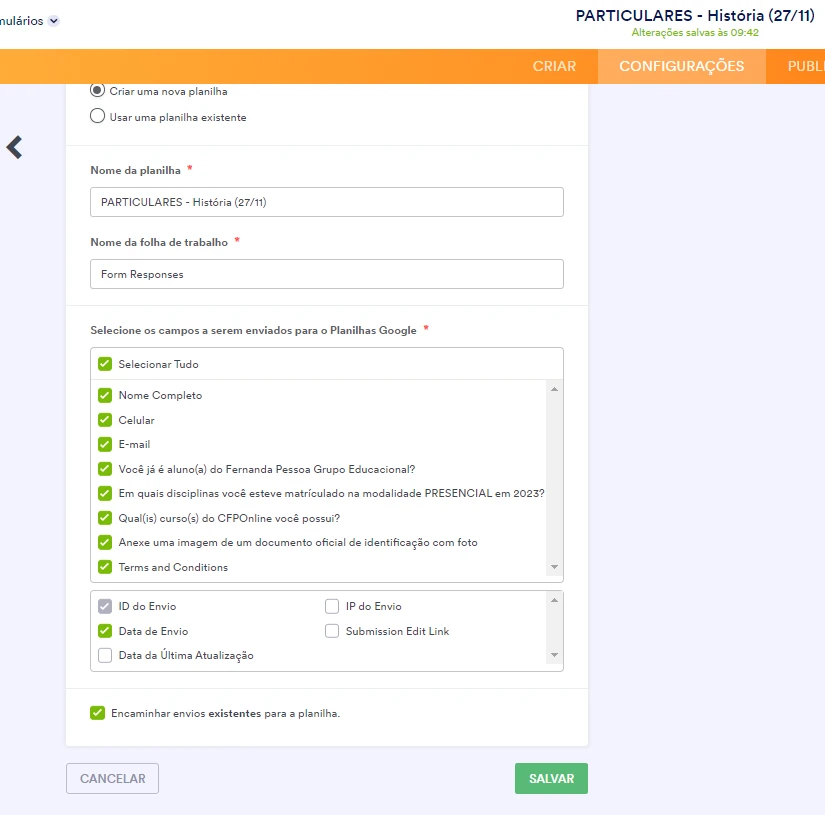Disable the Celular field
The height and width of the screenshot is (815, 825).
point(104,420)
